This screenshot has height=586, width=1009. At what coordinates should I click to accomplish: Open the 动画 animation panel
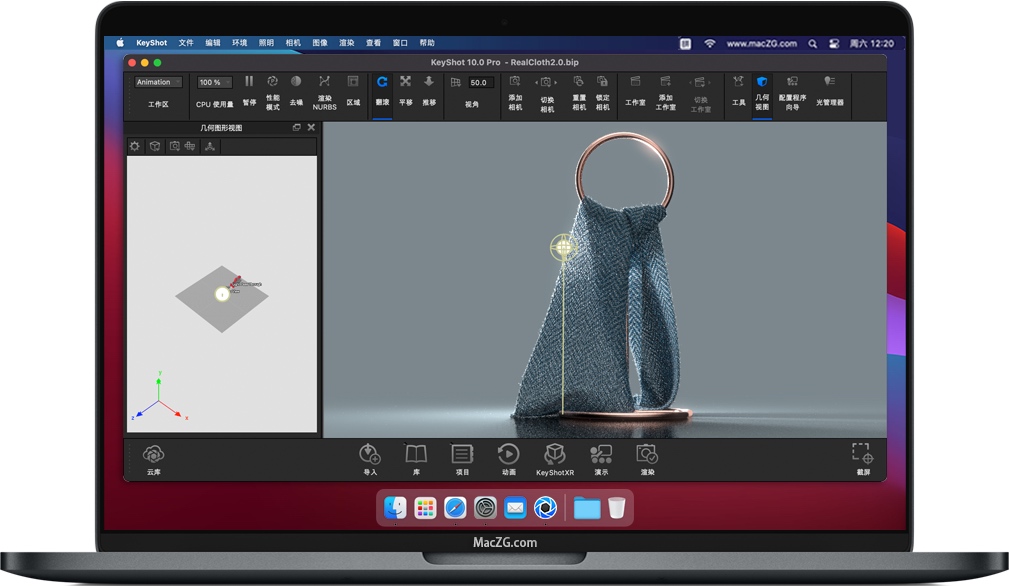point(508,455)
